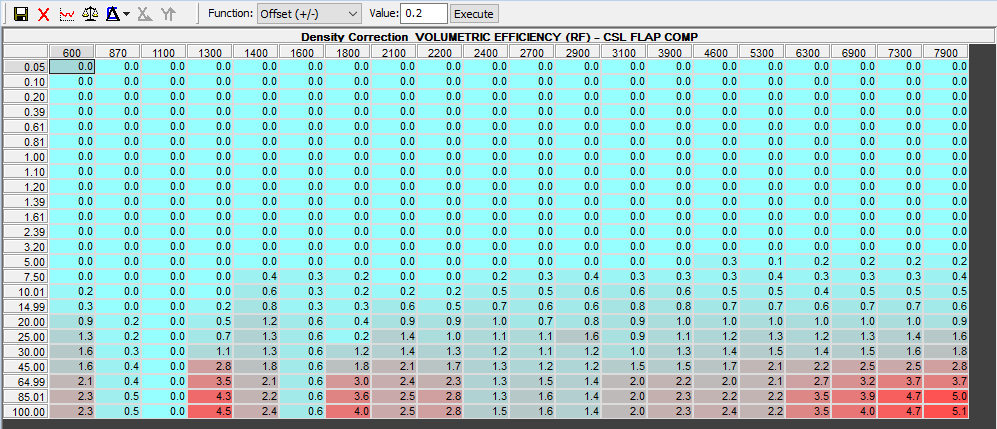This screenshot has height=429, width=997.
Task: Open the red line graph view icon
Action: 66,14
